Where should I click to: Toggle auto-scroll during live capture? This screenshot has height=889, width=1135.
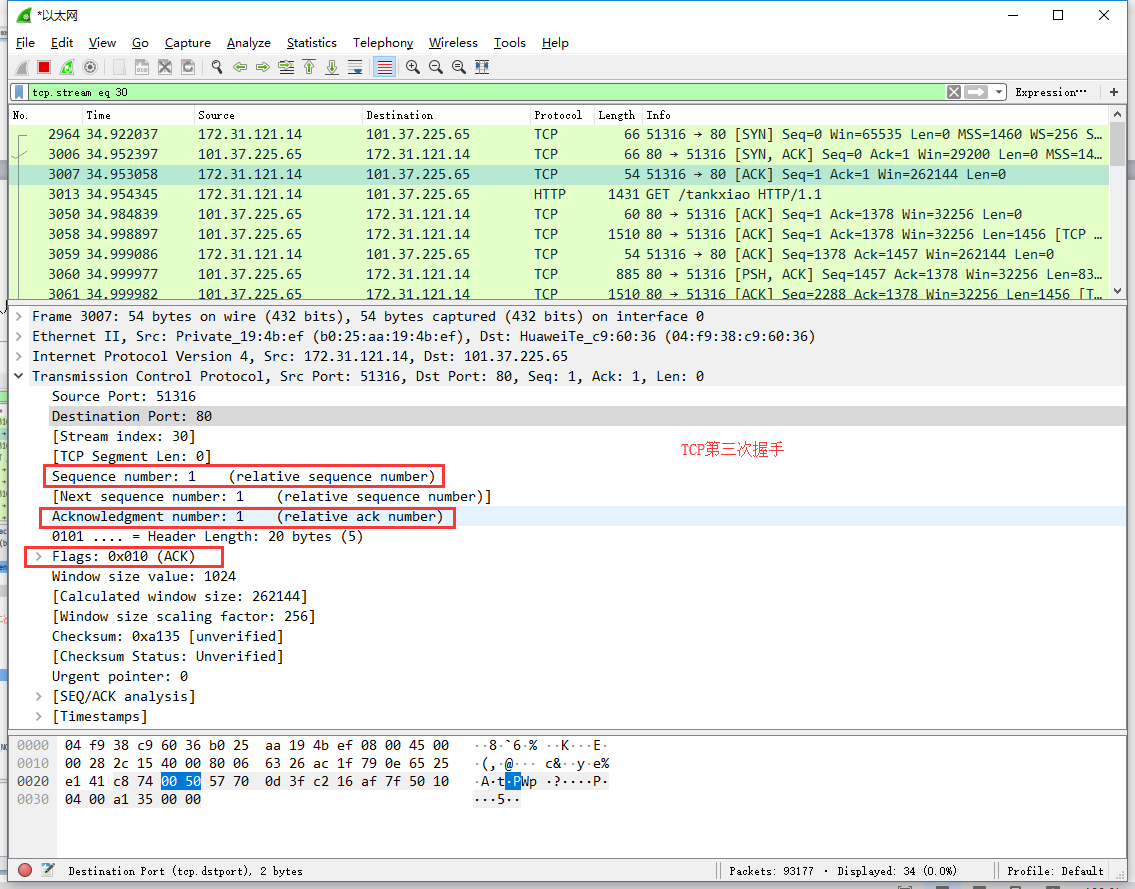(x=355, y=67)
